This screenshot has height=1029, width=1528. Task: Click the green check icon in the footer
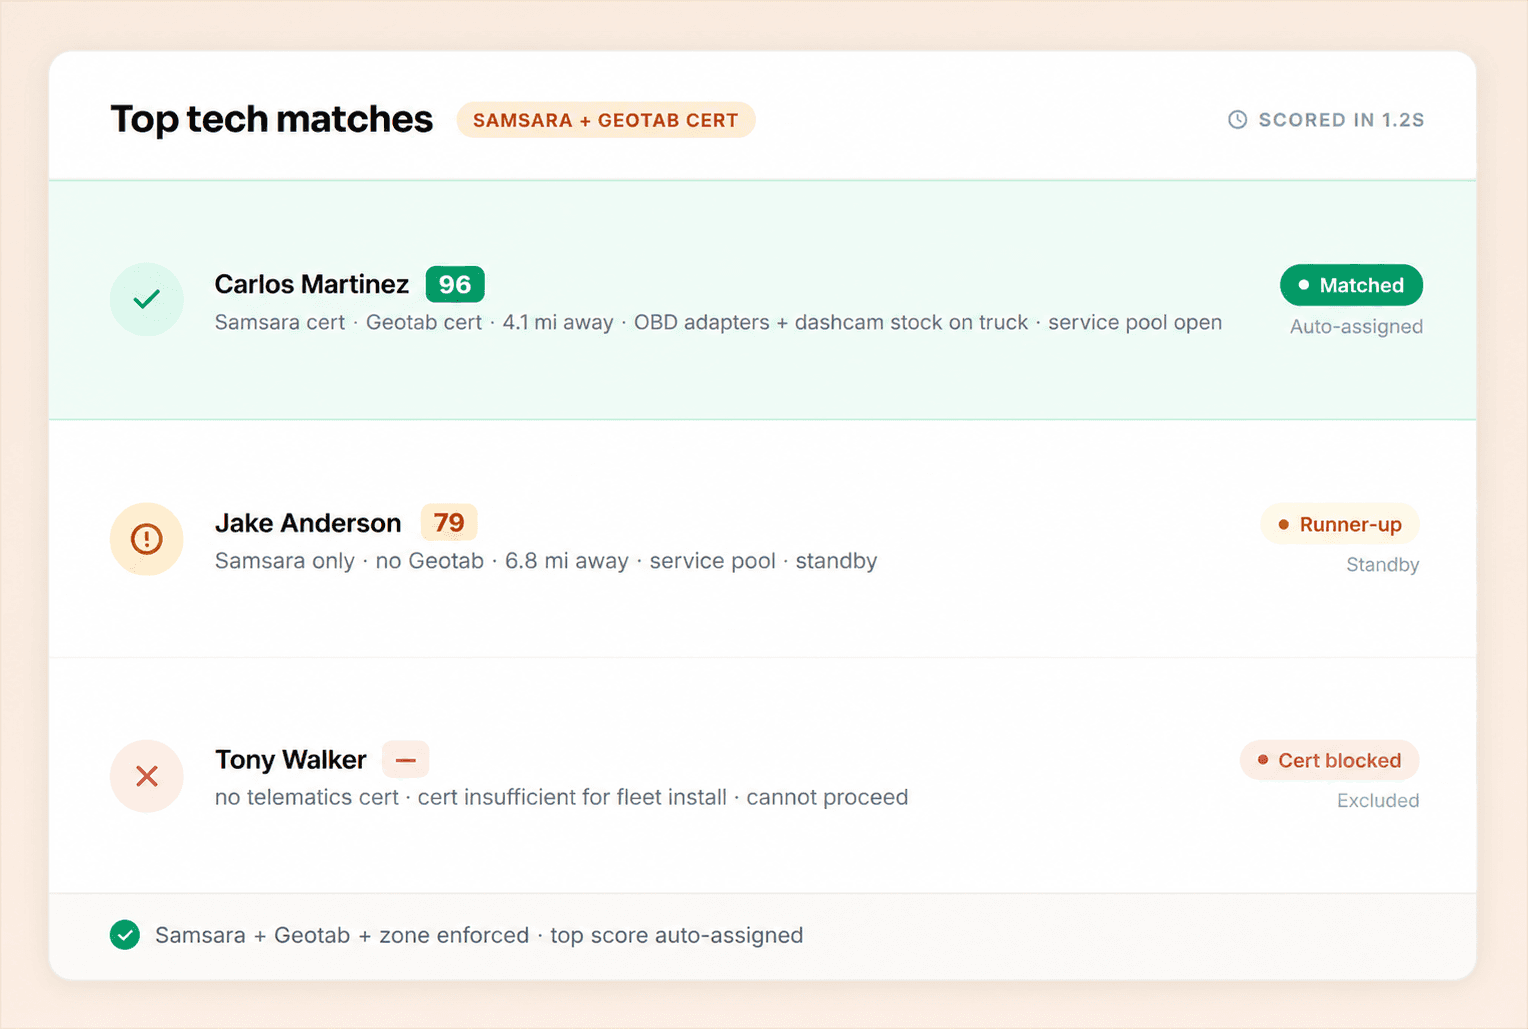(125, 935)
